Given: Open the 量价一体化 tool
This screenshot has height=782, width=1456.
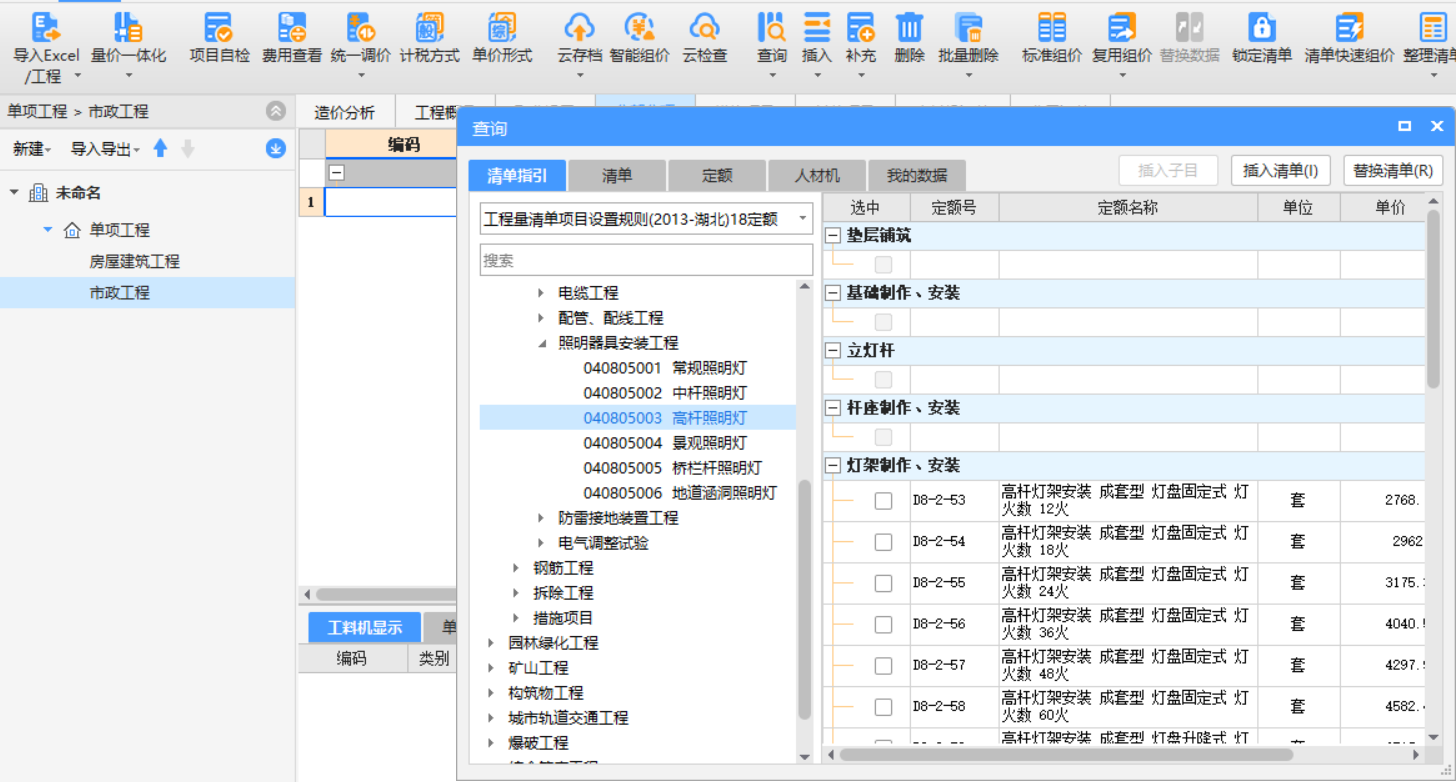Looking at the screenshot, I should (128, 27).
